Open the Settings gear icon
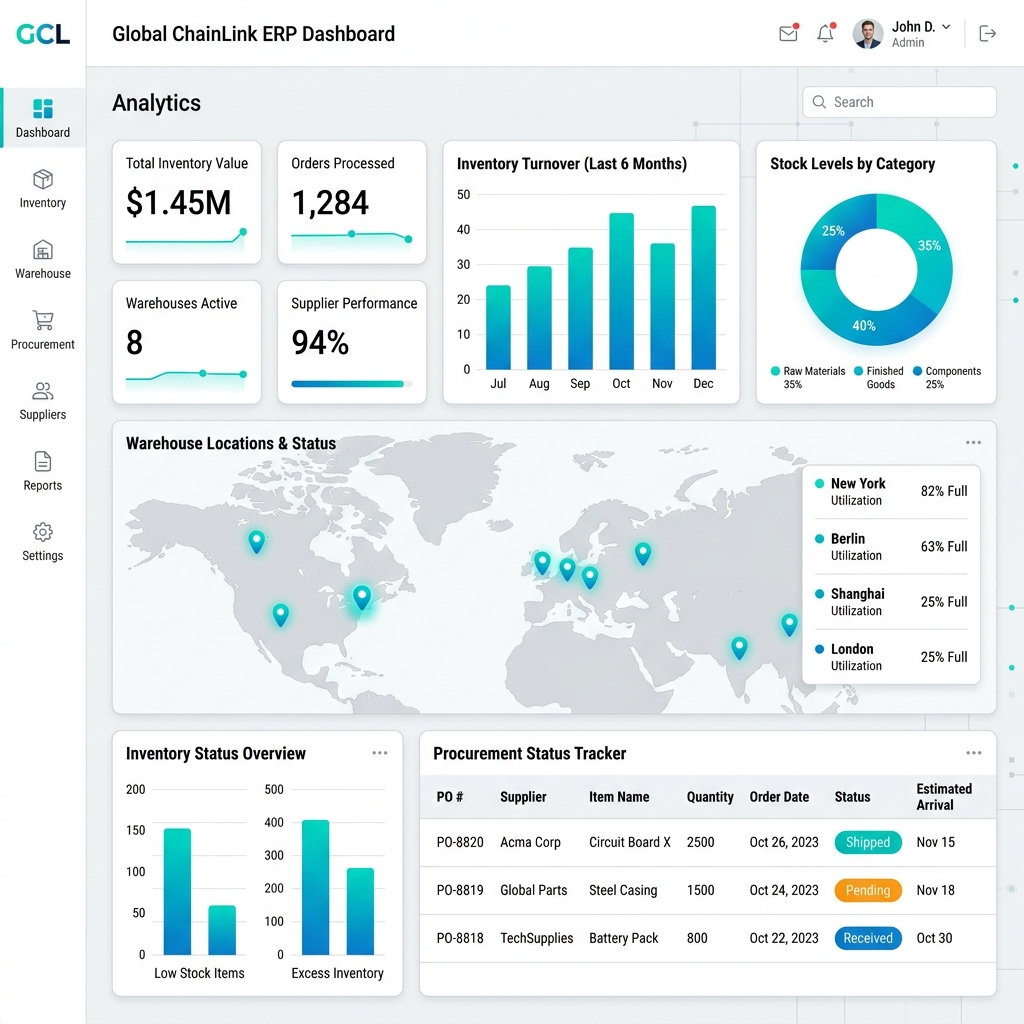Screen dimensions: 1024x1024 [43, 532]
